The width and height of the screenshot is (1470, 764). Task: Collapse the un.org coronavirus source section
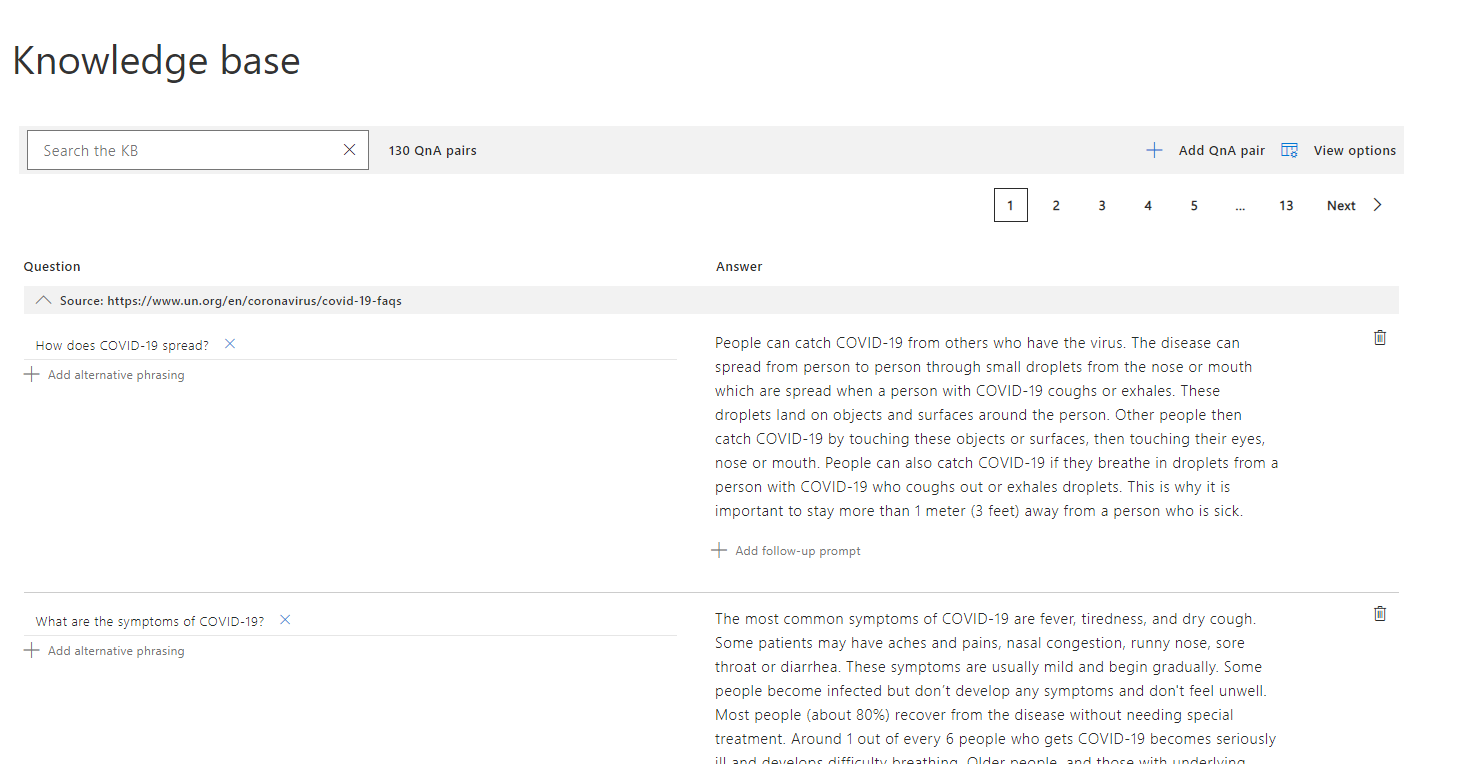click(43, 299)
